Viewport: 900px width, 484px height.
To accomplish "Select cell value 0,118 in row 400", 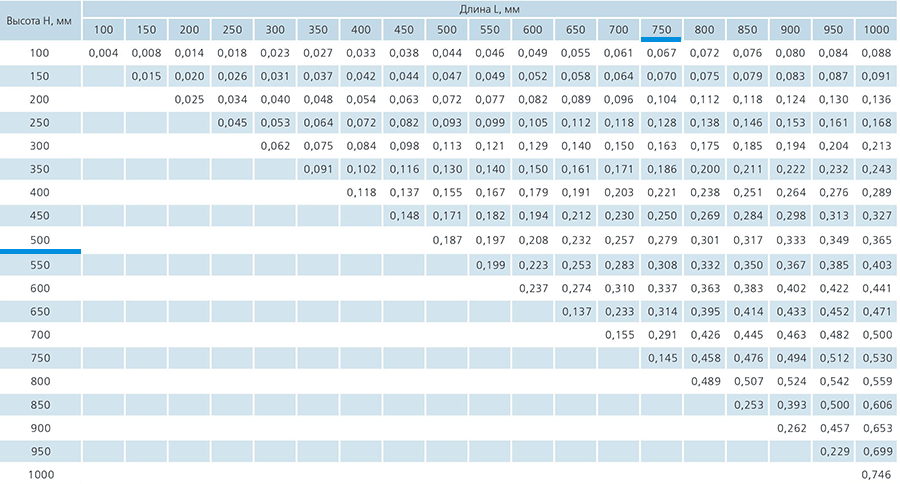I will point(361,192).
